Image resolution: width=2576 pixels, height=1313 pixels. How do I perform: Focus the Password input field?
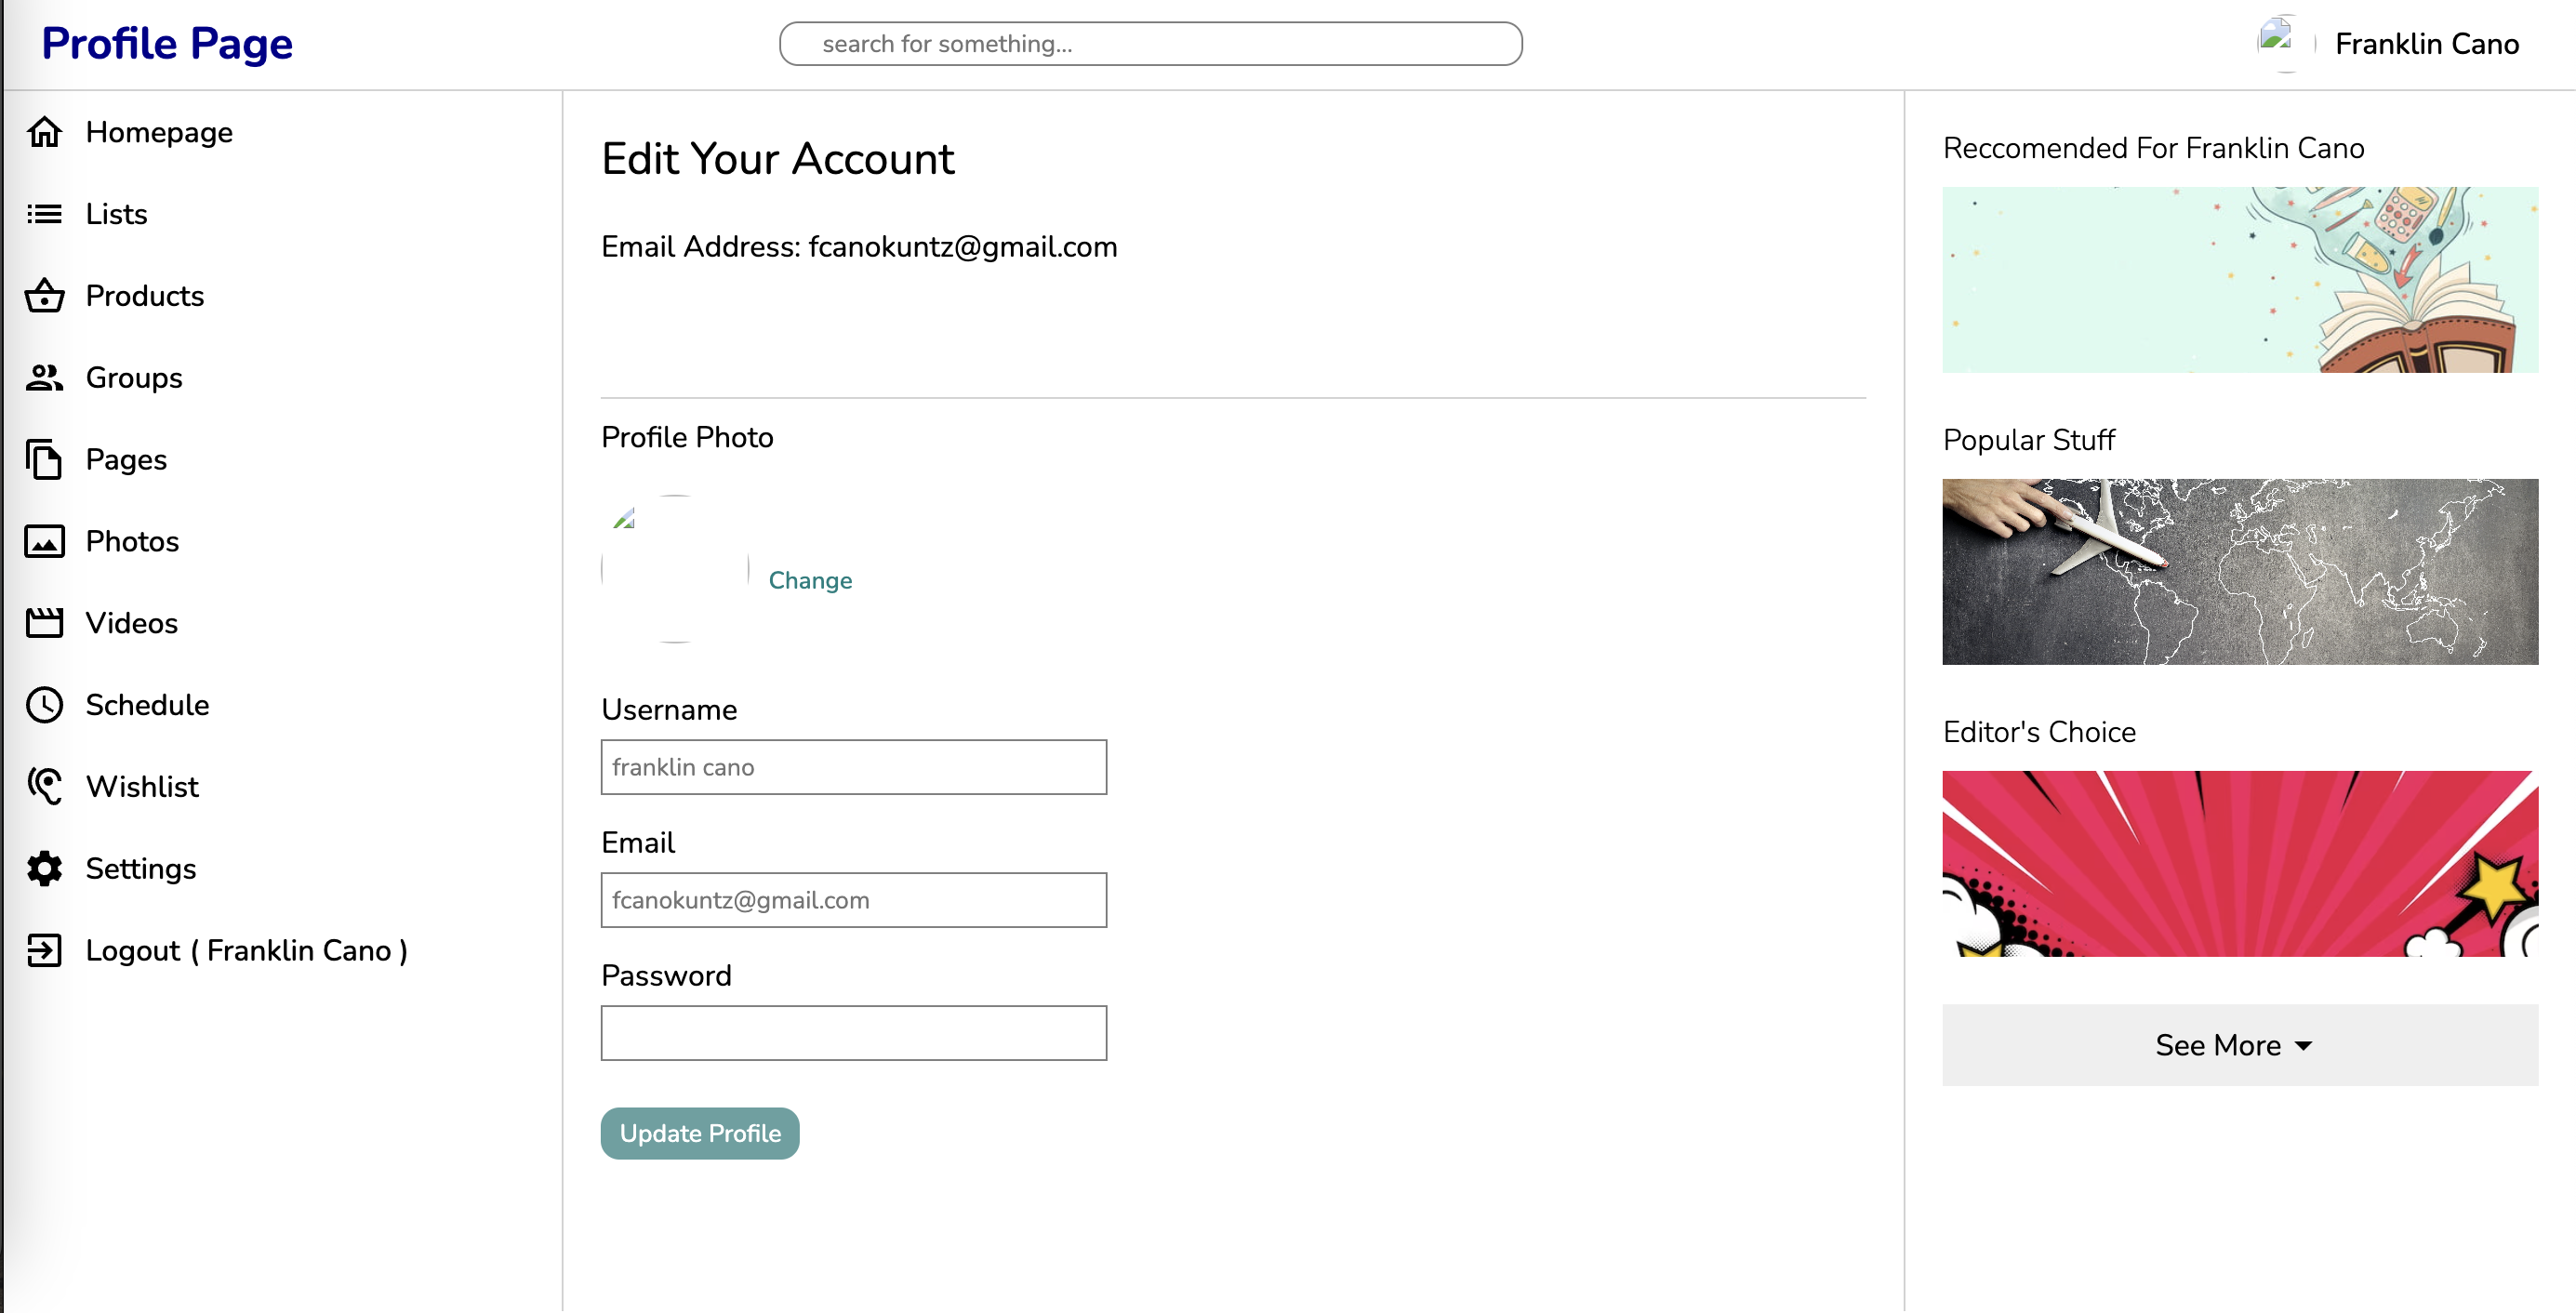(x=853, y=1032)
